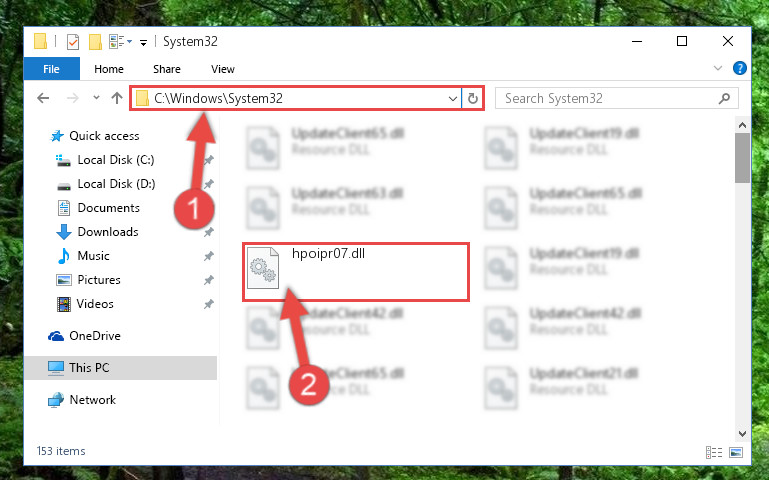Open Downloads in Quick access
The height and width of the screenshot is (480, 769).
[x=108, y=231]
